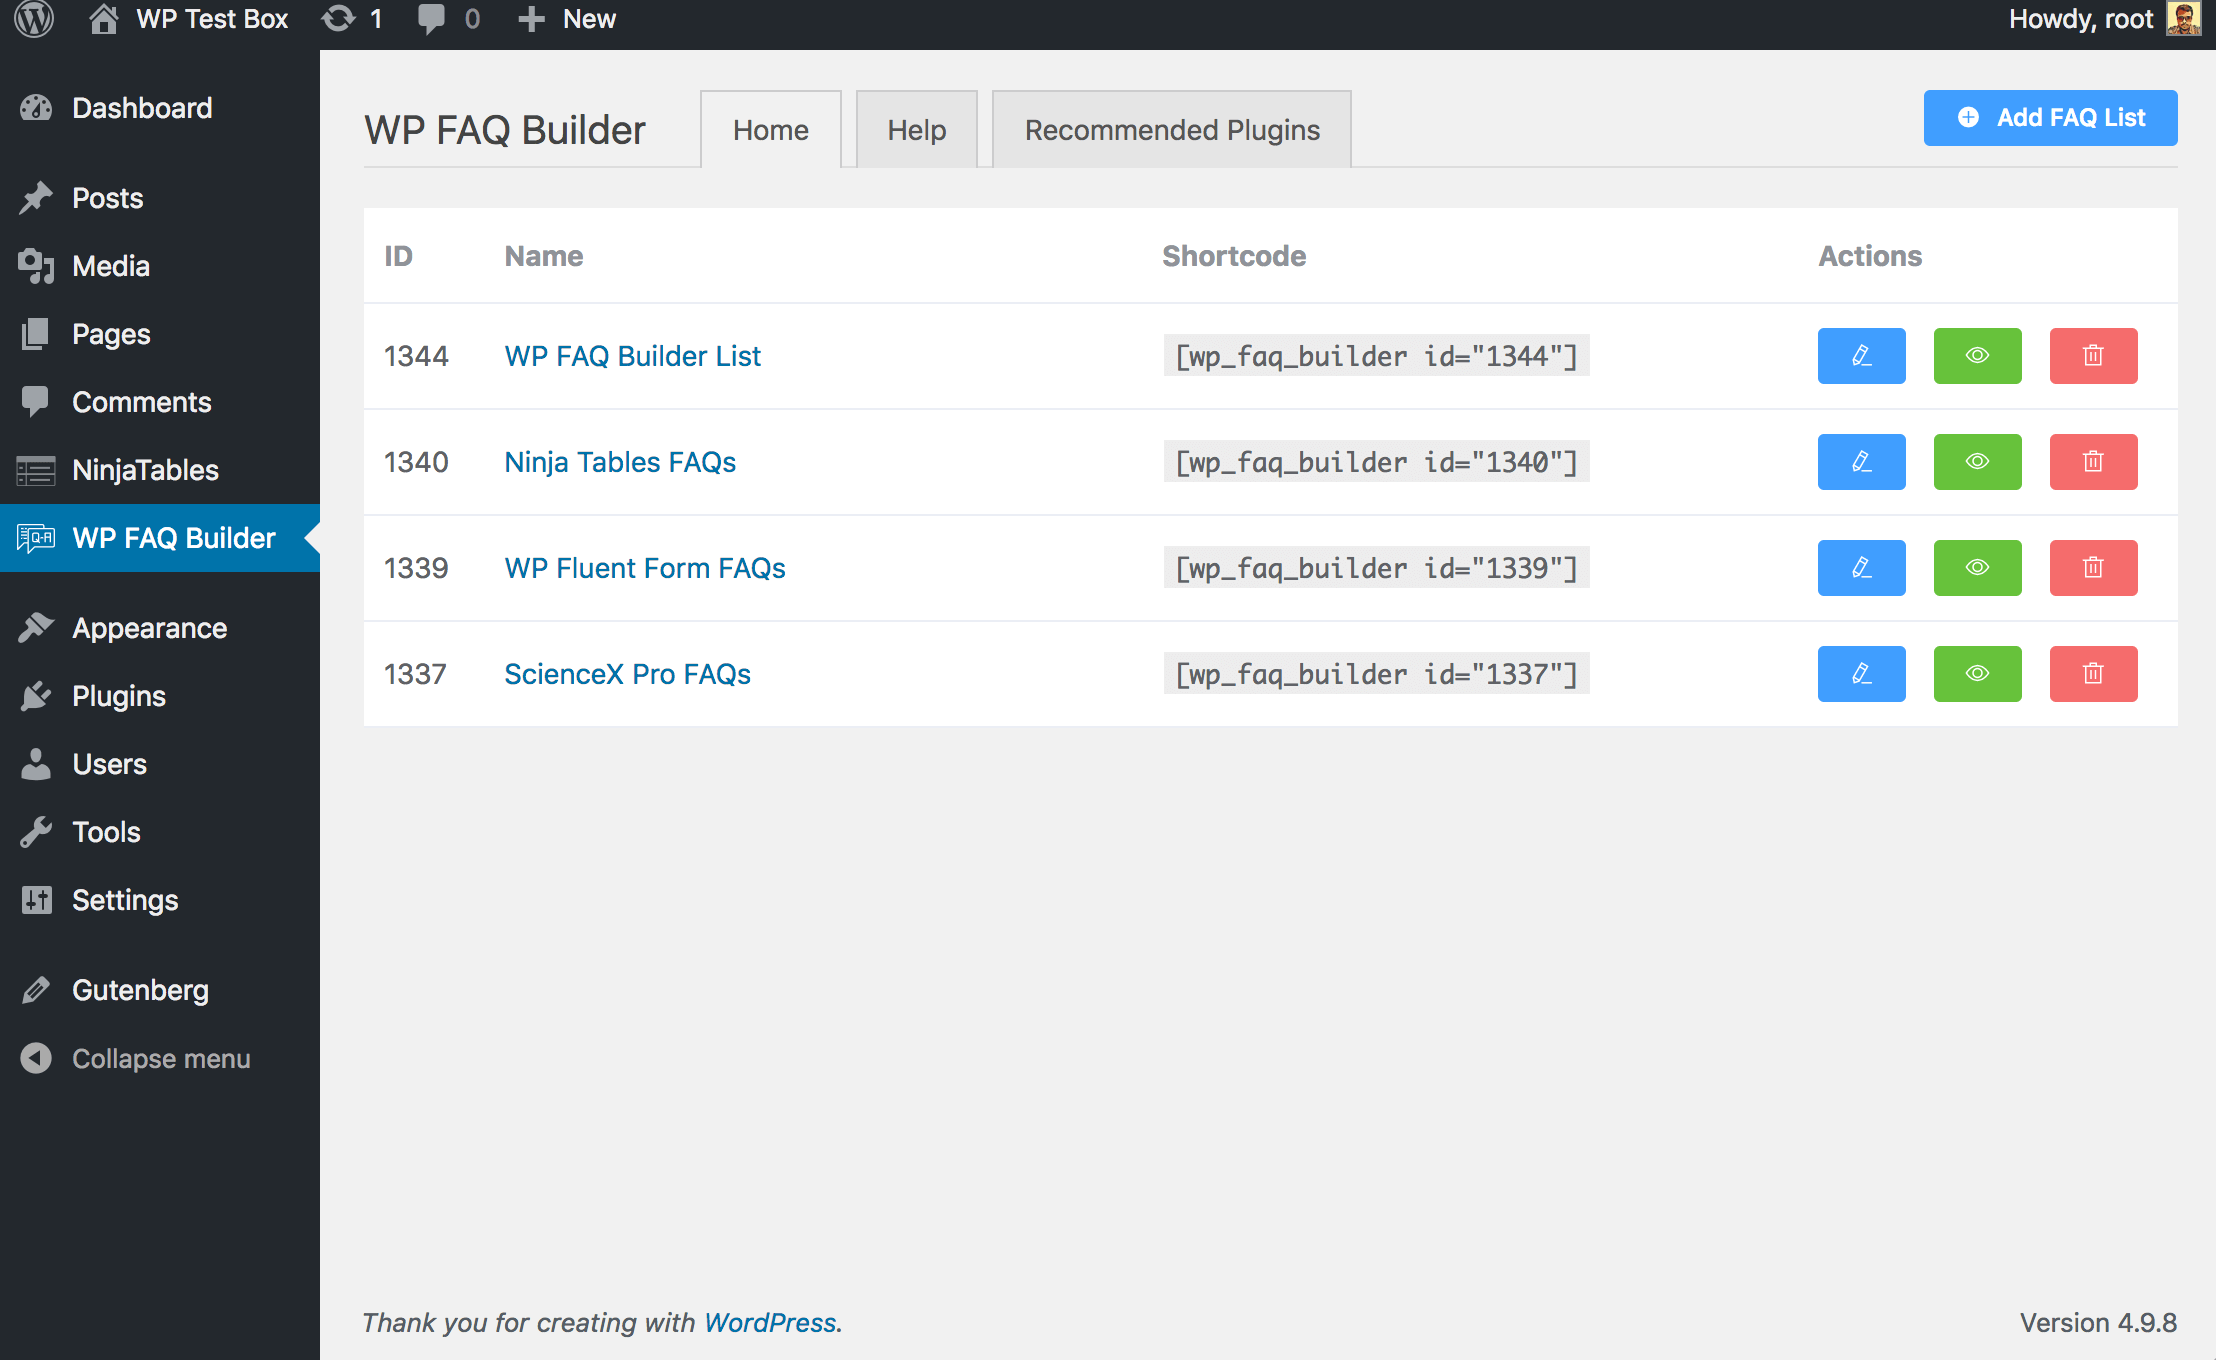Screen dimensions: 2216x1360
Task: Go to the Settings menu
Action: [160, 900]
